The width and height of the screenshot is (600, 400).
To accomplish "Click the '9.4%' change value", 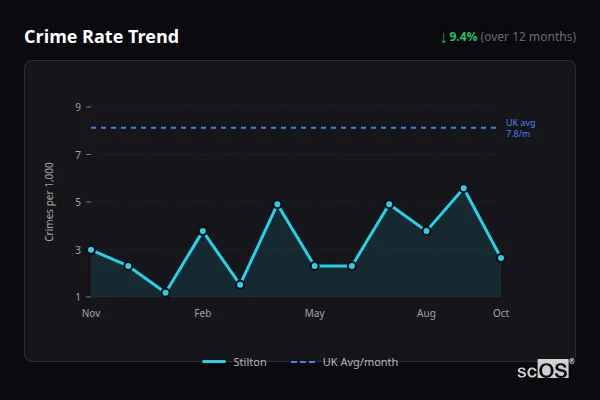I will [463, 37].
